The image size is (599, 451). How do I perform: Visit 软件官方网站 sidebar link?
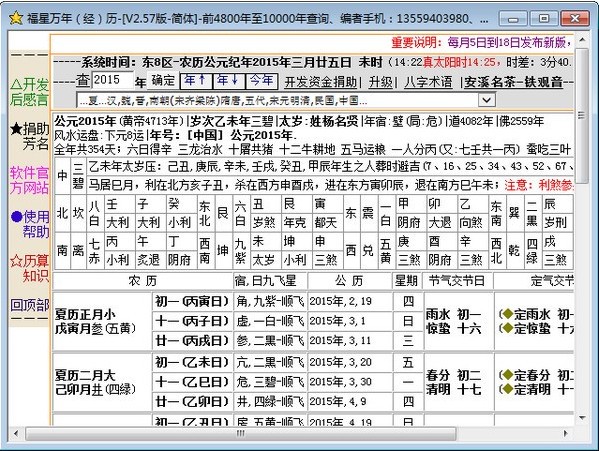(x=29, y=180)
